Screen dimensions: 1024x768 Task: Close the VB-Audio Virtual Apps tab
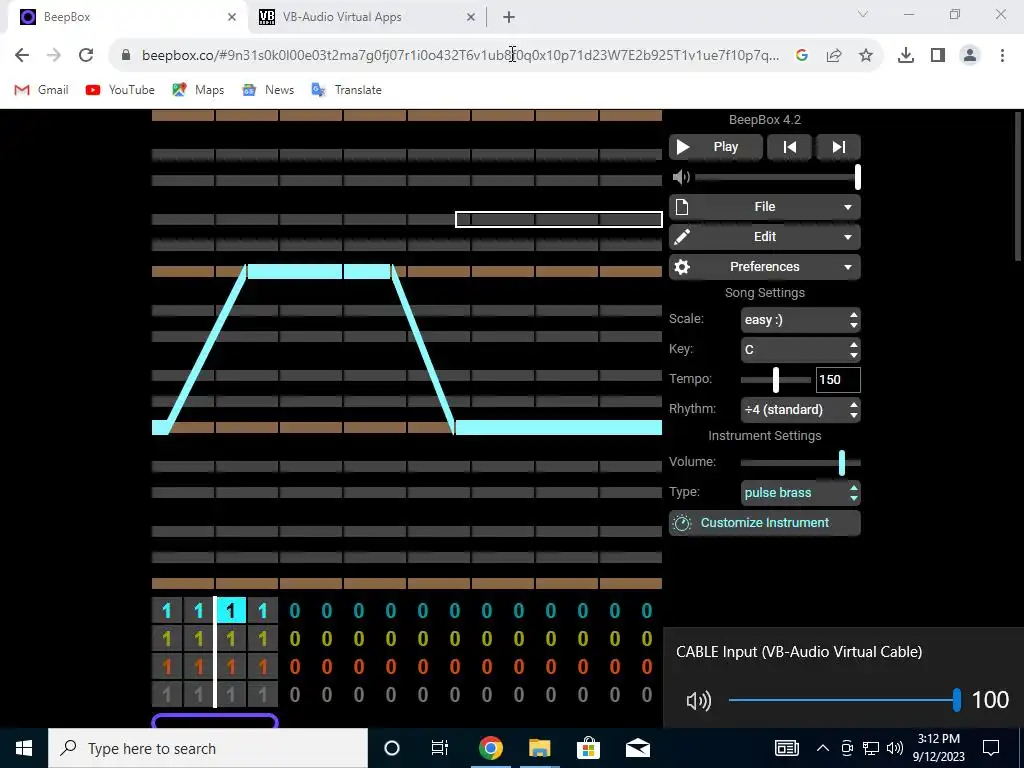(x=471, y=18)
